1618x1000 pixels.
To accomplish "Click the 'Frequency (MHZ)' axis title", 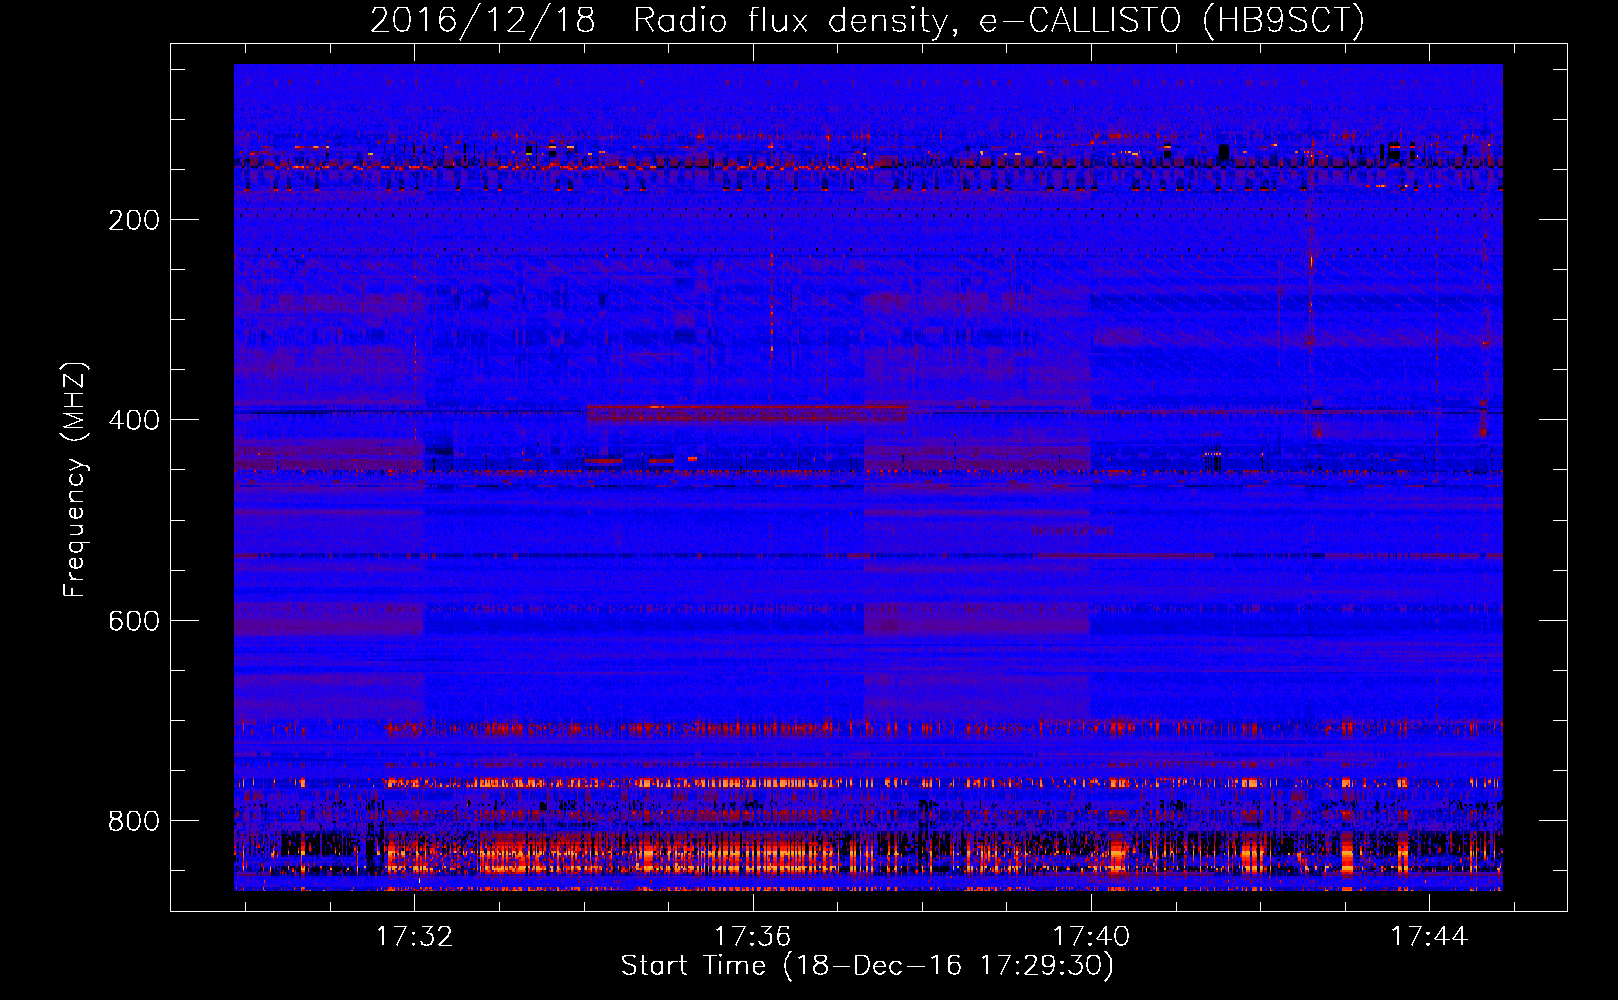I will pos(75,479).
